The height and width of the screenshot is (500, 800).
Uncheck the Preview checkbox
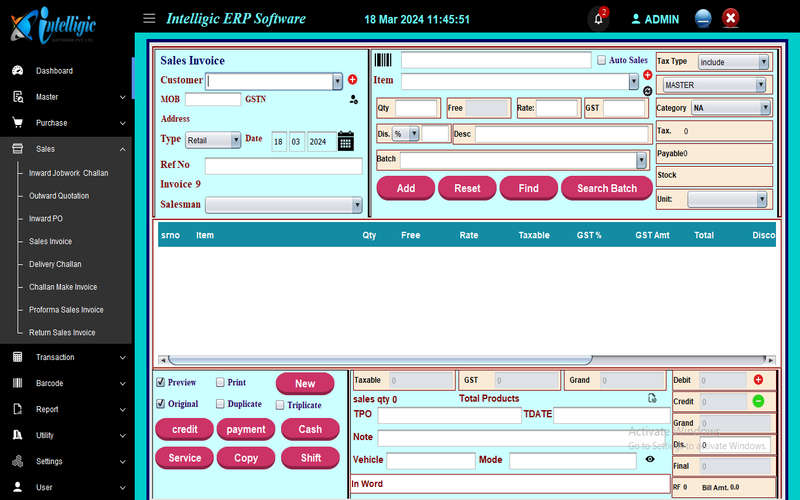tap(160, 382)
